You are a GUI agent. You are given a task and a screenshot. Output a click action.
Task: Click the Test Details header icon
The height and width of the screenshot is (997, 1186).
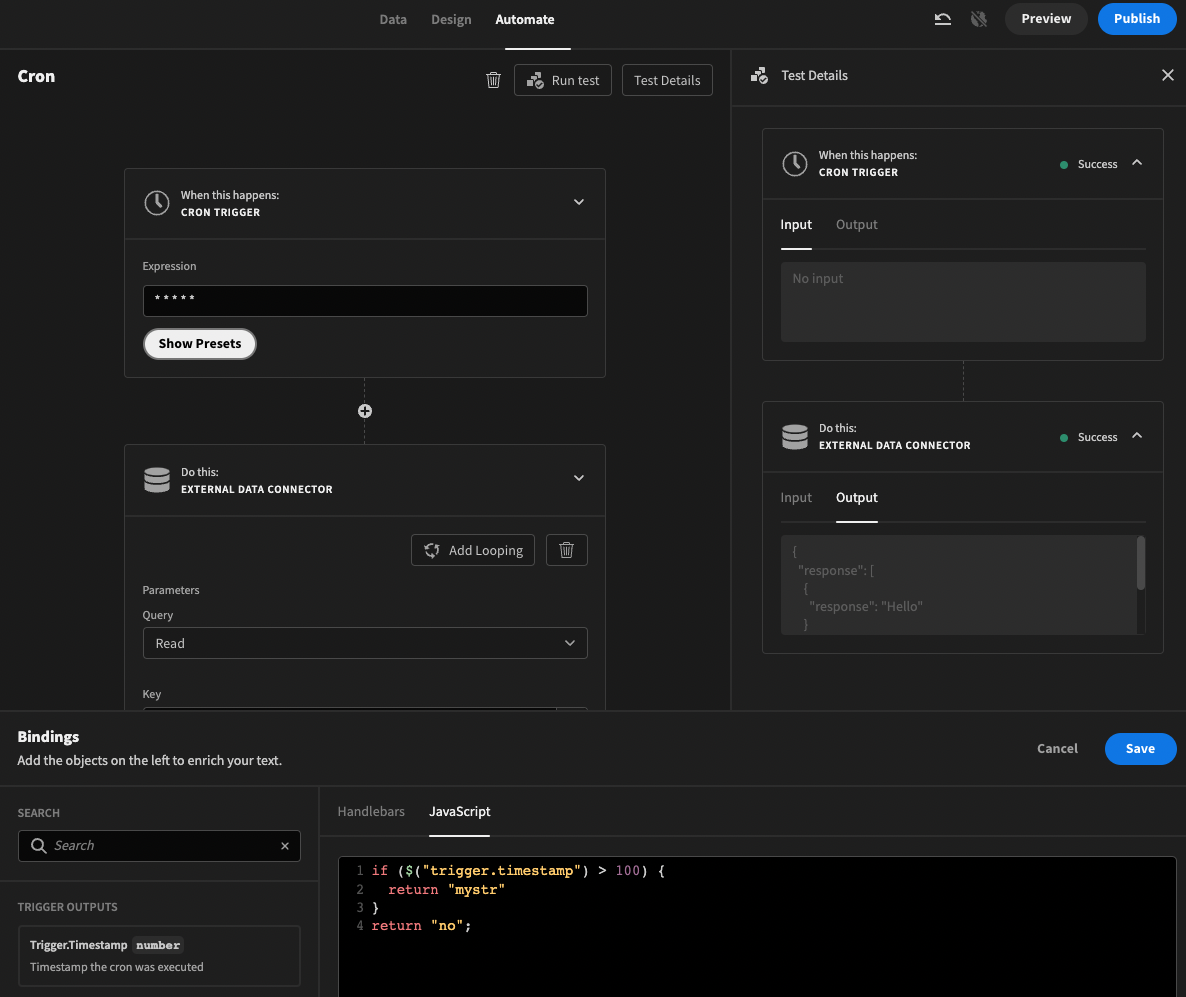click(759, 76)
